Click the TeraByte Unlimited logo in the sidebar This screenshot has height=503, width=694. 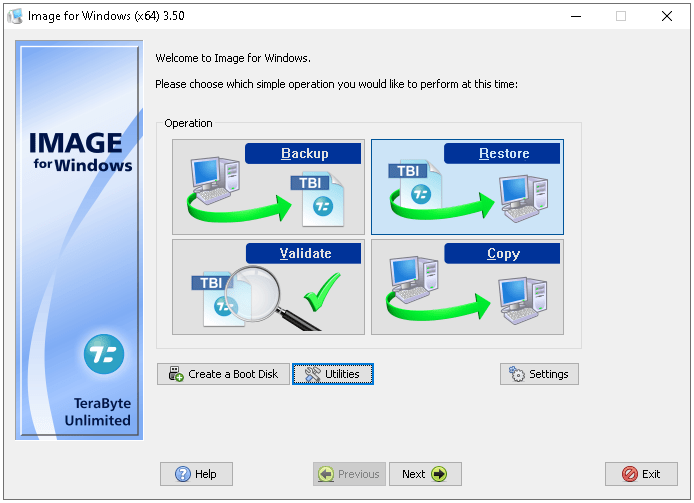(x=104, y=354)
